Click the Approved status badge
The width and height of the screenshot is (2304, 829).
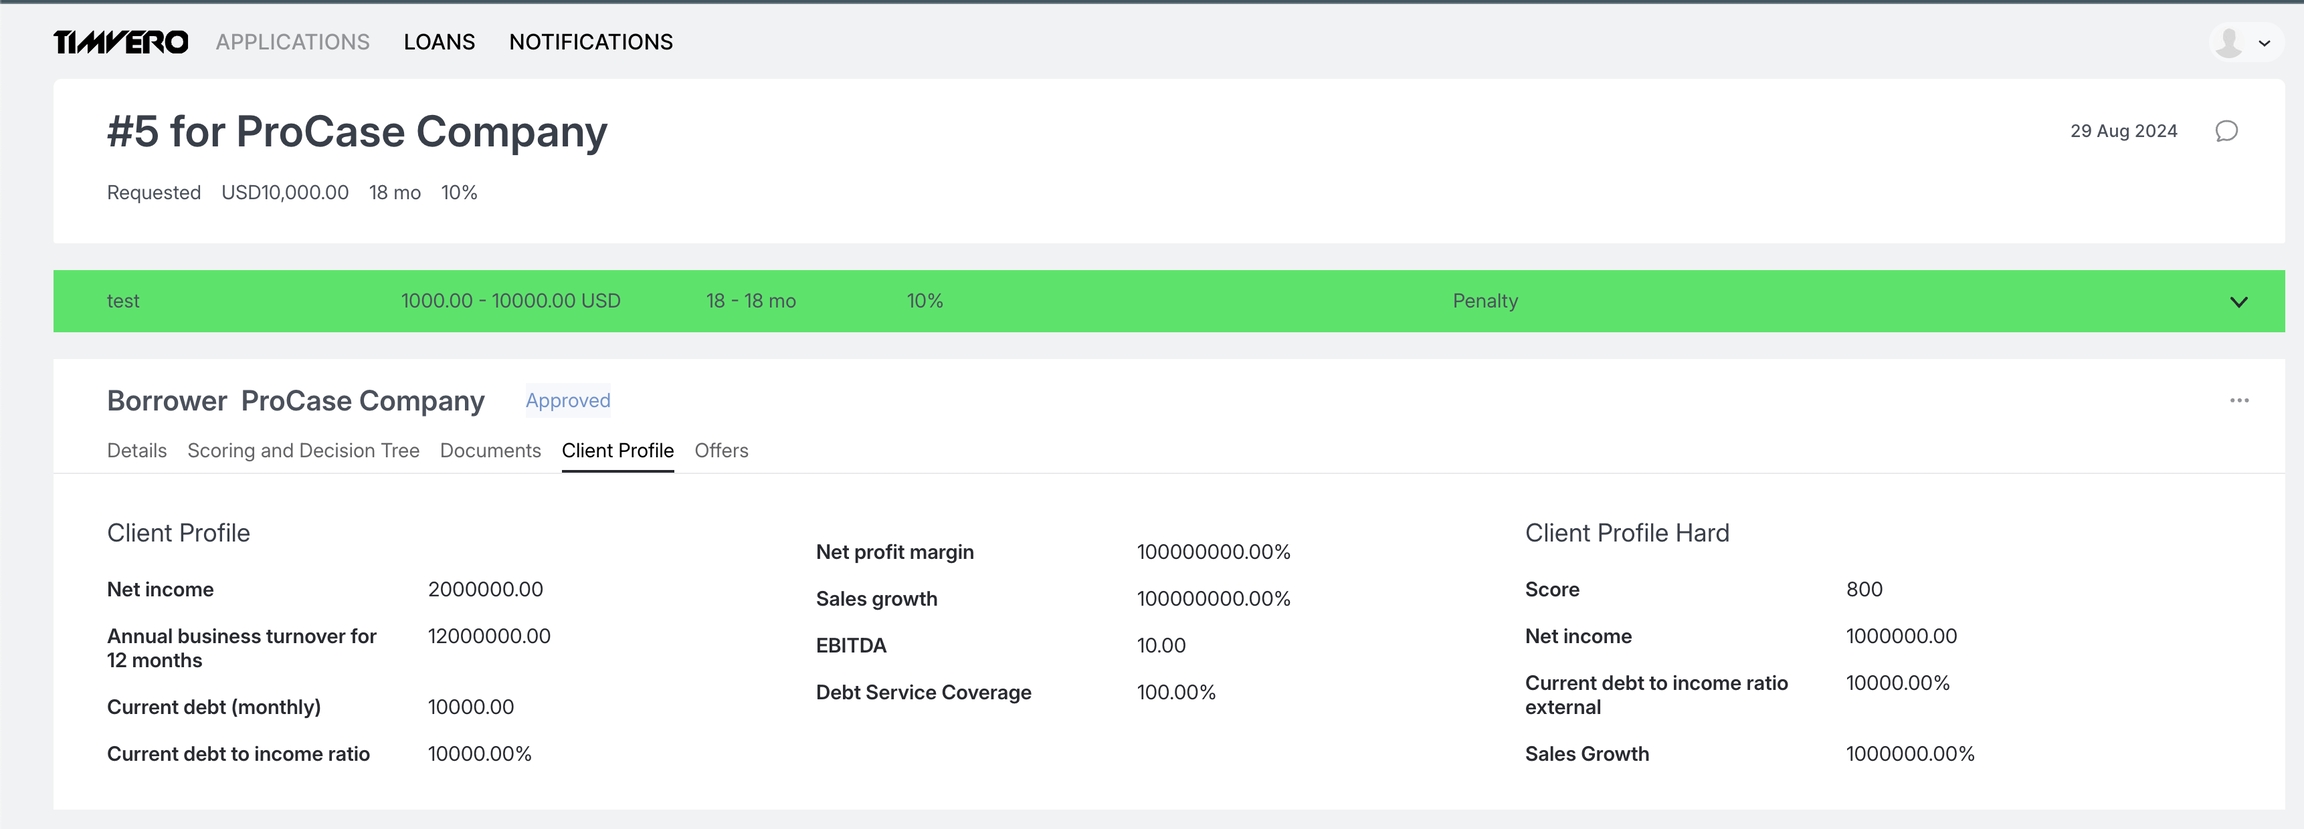(568, 400)
